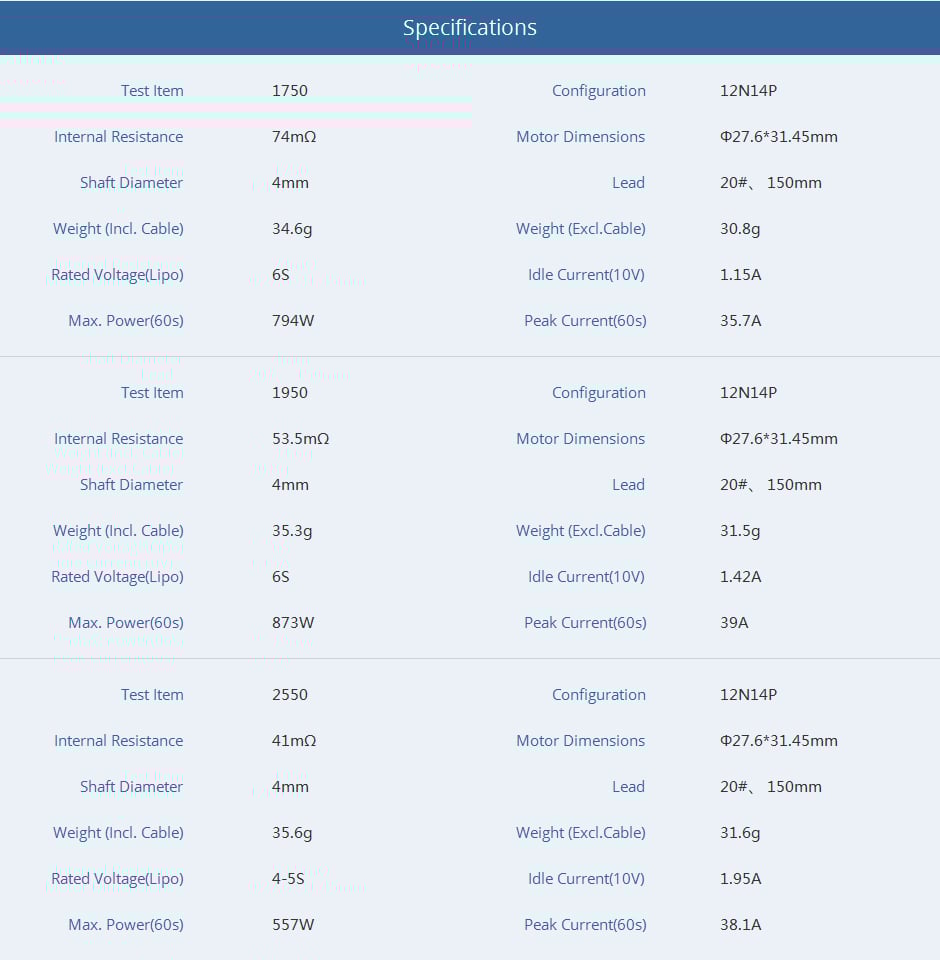Select the 34.6g weight value
The width and height of the screenshot is (940, 960).
pos(292,229)
